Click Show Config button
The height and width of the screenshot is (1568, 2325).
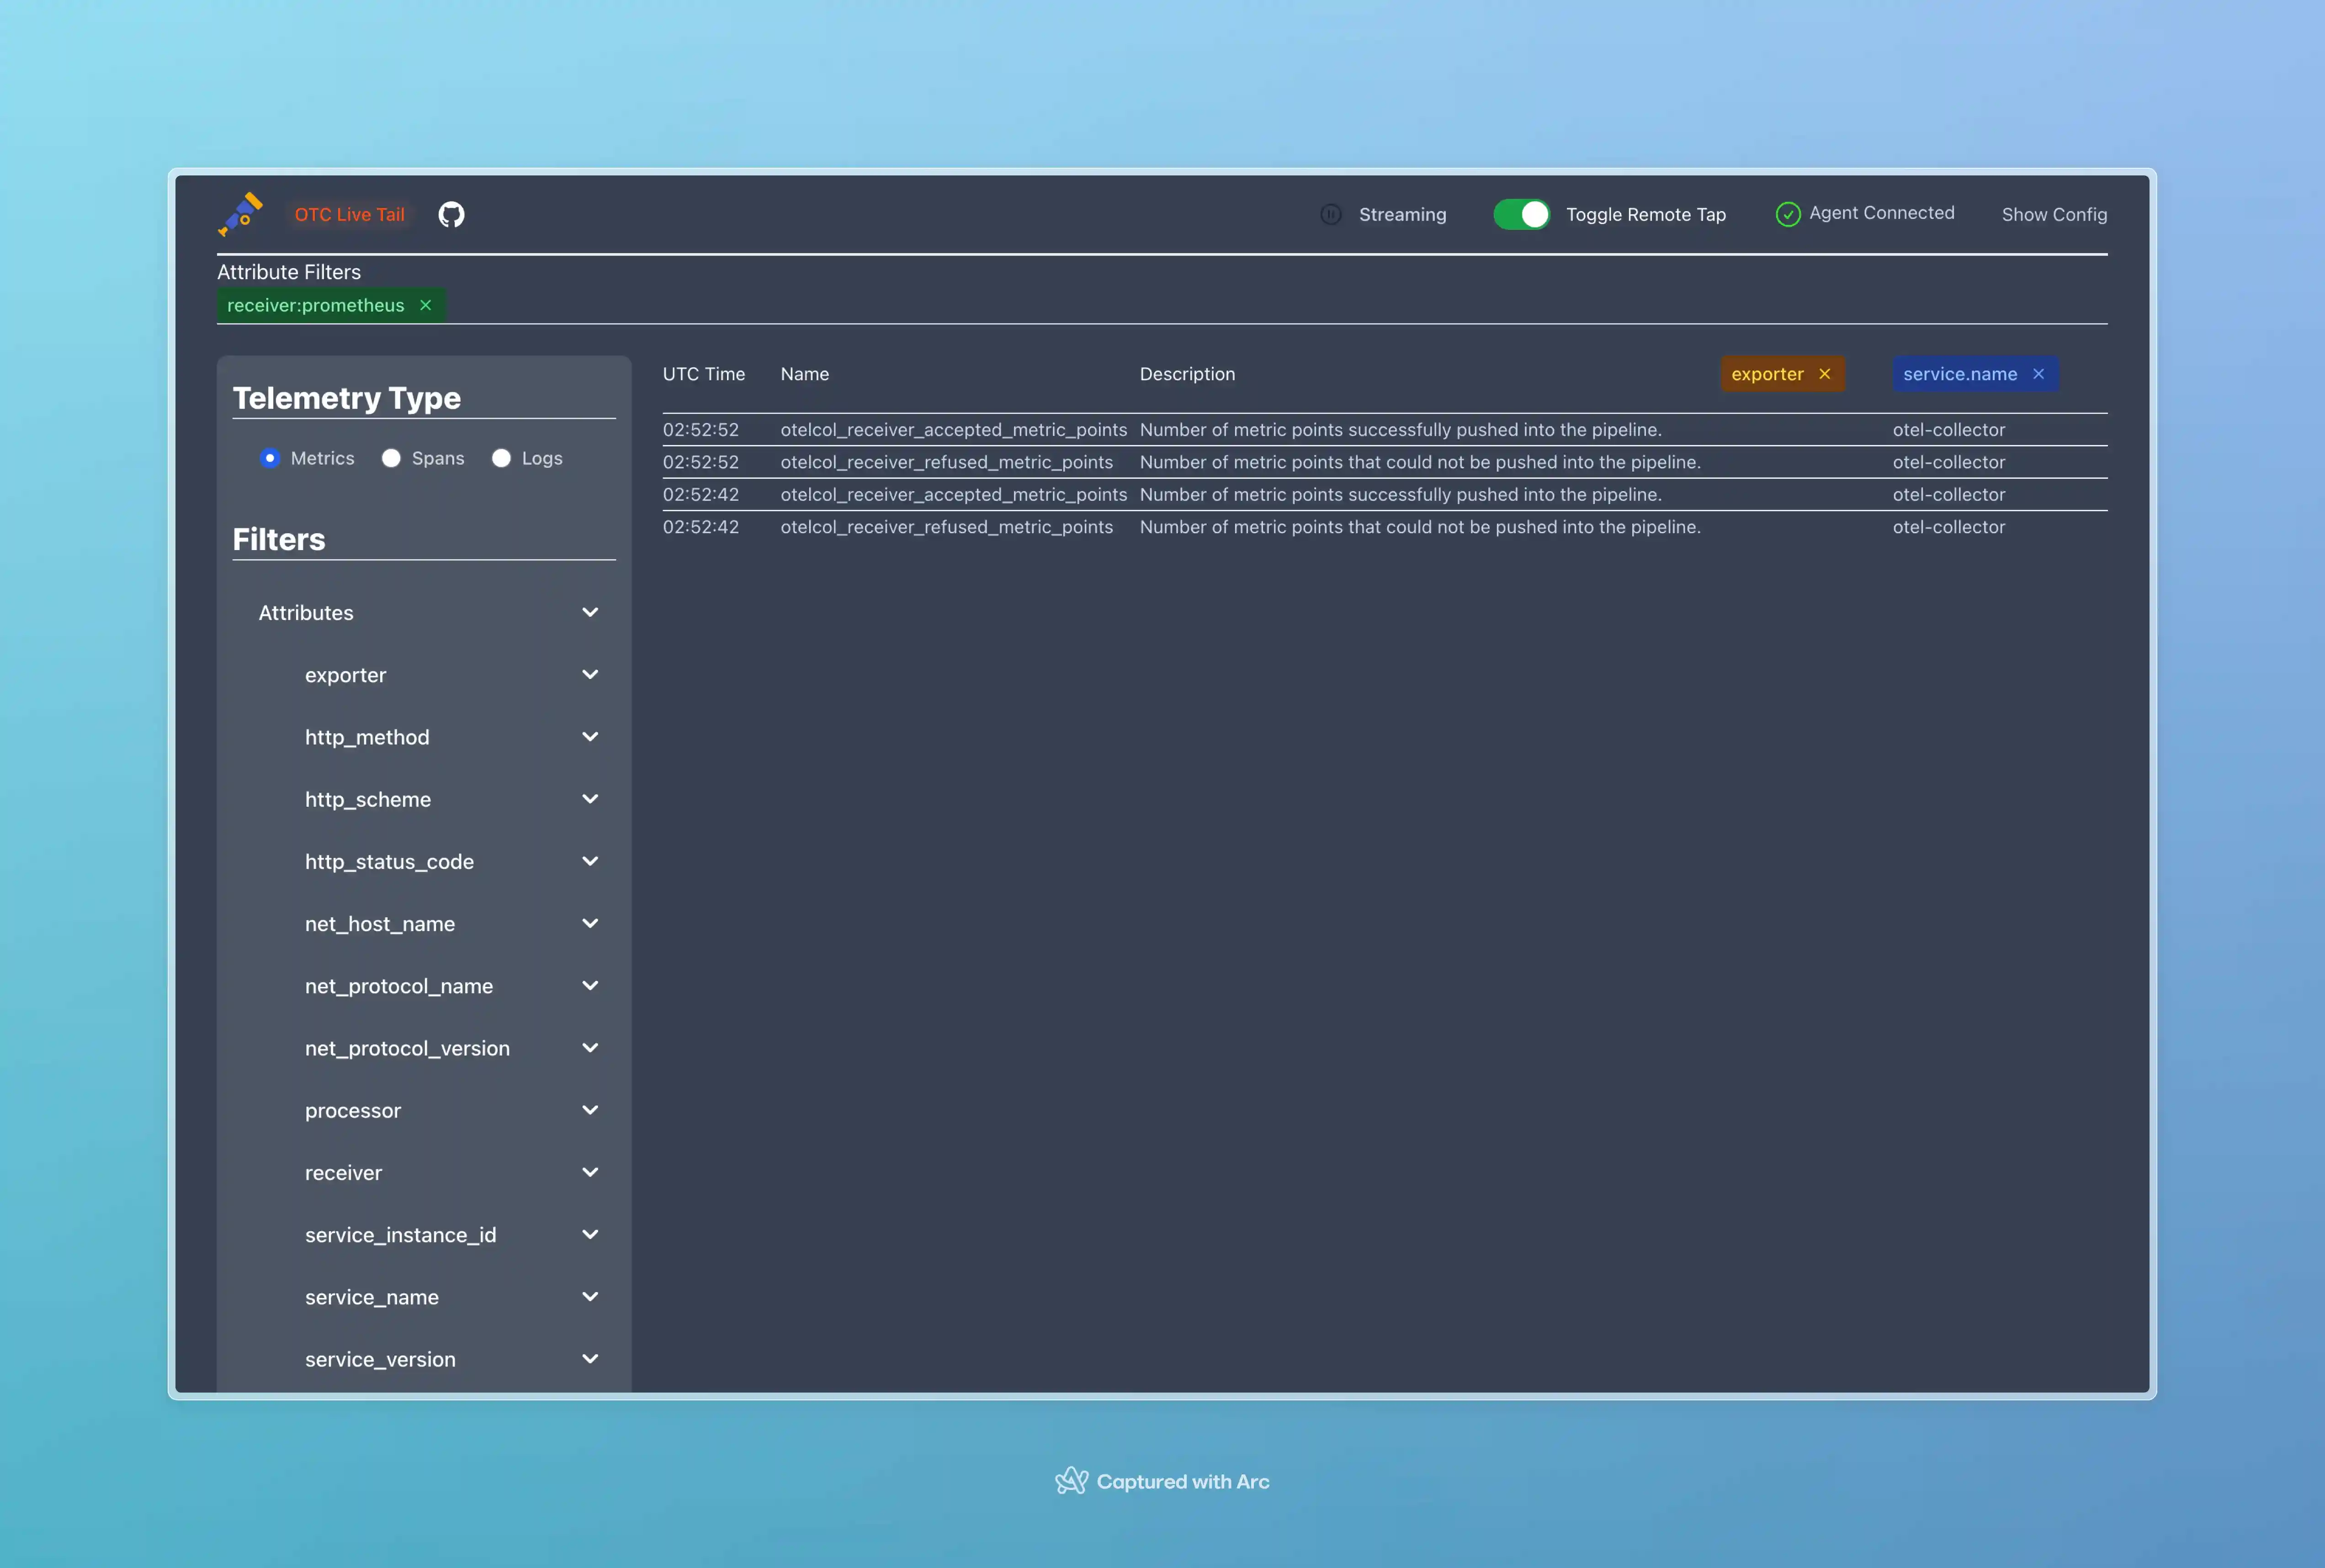coord(2054,214)
